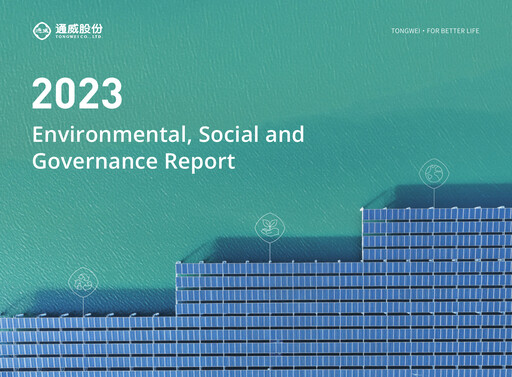
Task: Click the Chinese company name '通威股份'
Action: click(79, 29)
